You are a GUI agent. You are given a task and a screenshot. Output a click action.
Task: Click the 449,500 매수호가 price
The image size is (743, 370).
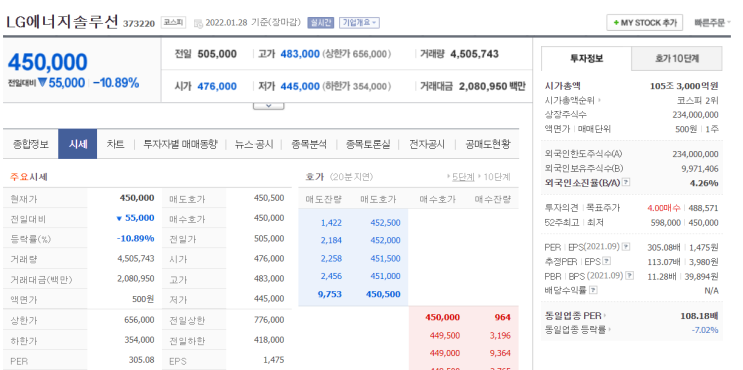tap(445, 335)
